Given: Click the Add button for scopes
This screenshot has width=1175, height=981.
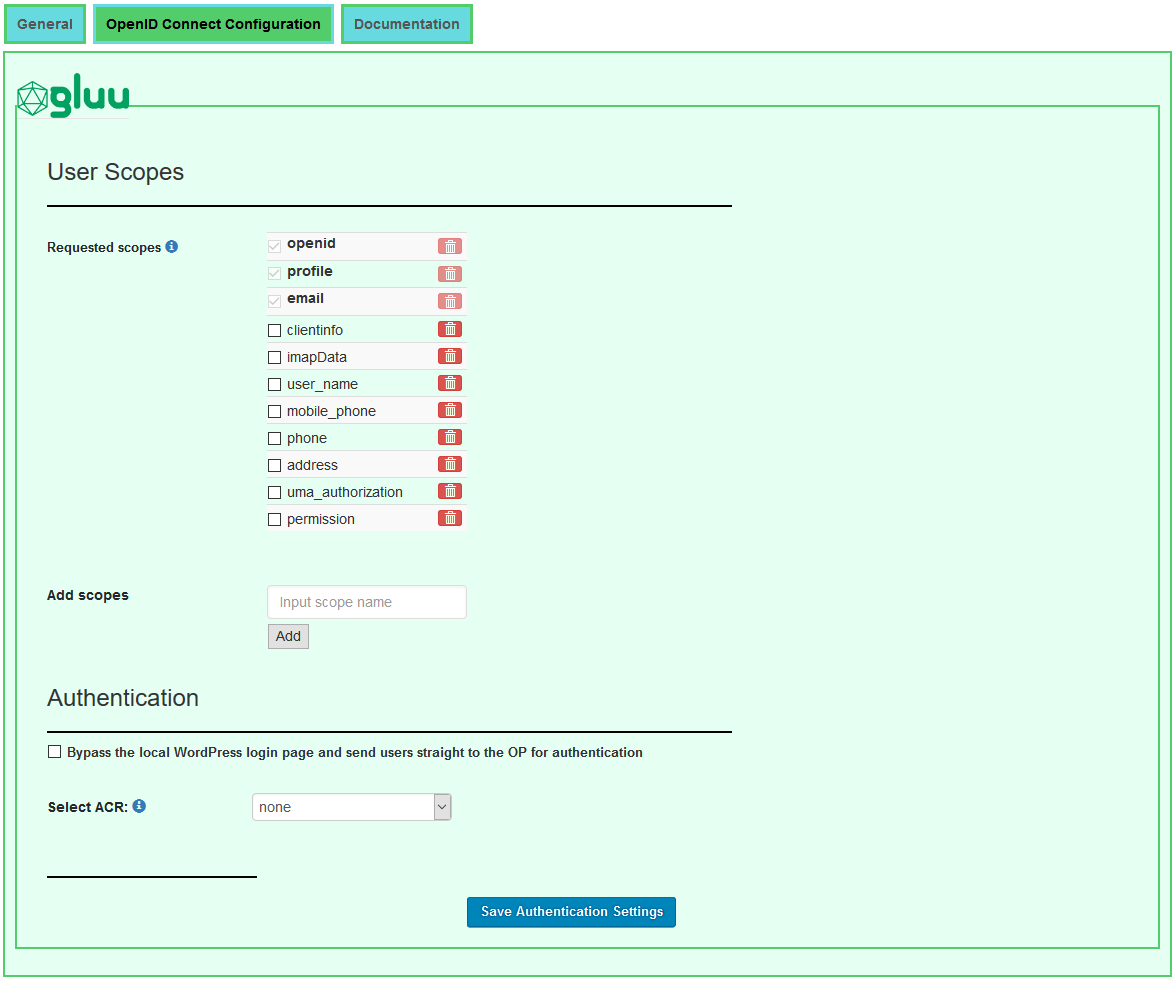Looking at the screenshot, I should [x=288, y=636].
